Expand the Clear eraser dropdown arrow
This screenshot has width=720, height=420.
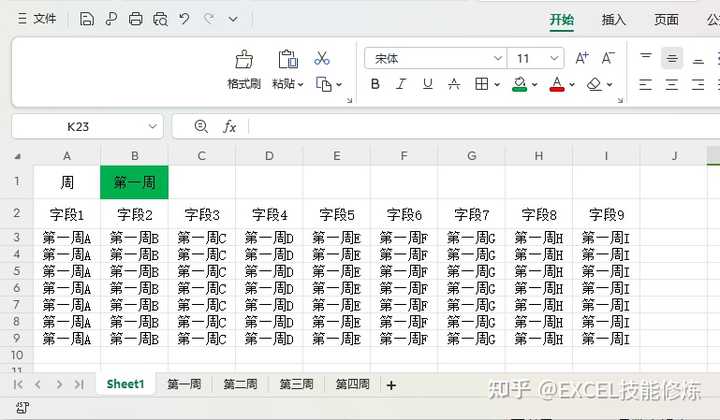(609, 84)
